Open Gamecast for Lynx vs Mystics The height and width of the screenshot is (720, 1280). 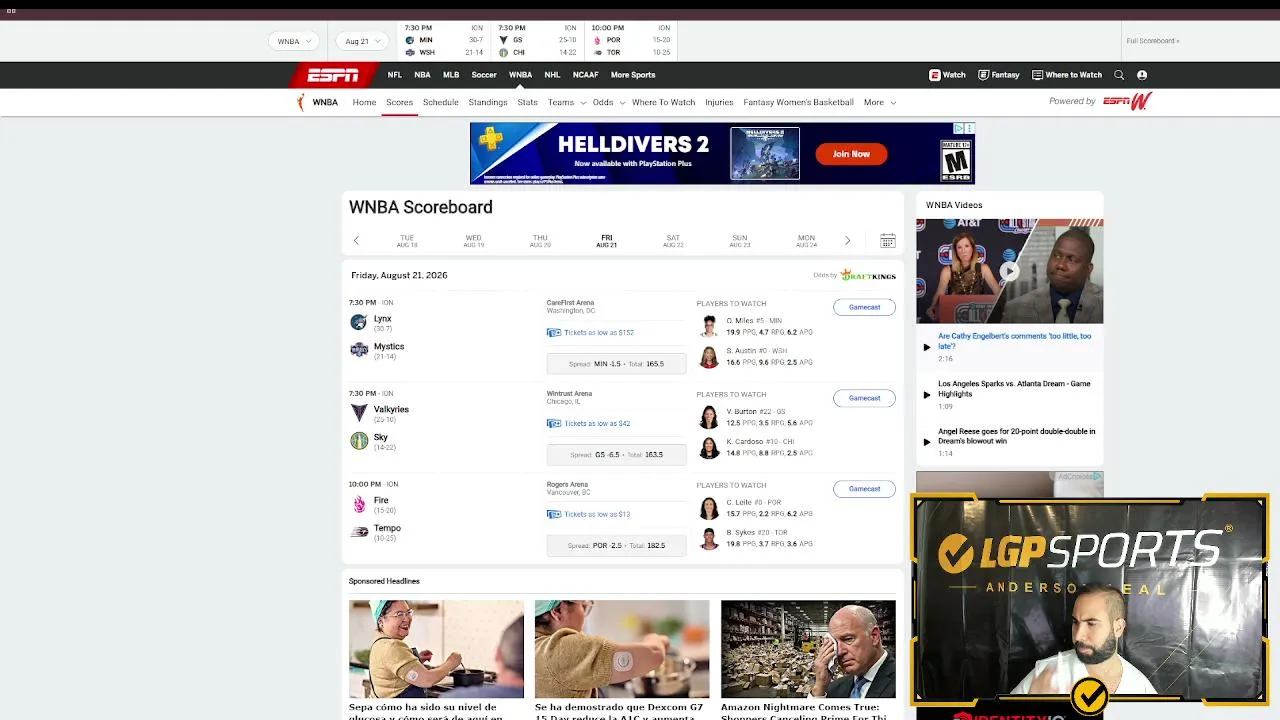pyautogui.click(x=864, y=307)
